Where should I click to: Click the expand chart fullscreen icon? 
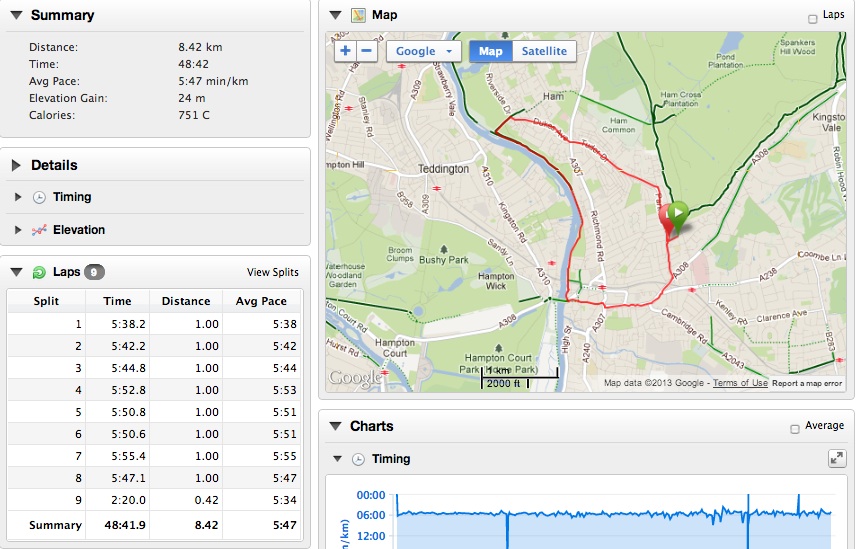pyautogui.click(x=836, y=458)
